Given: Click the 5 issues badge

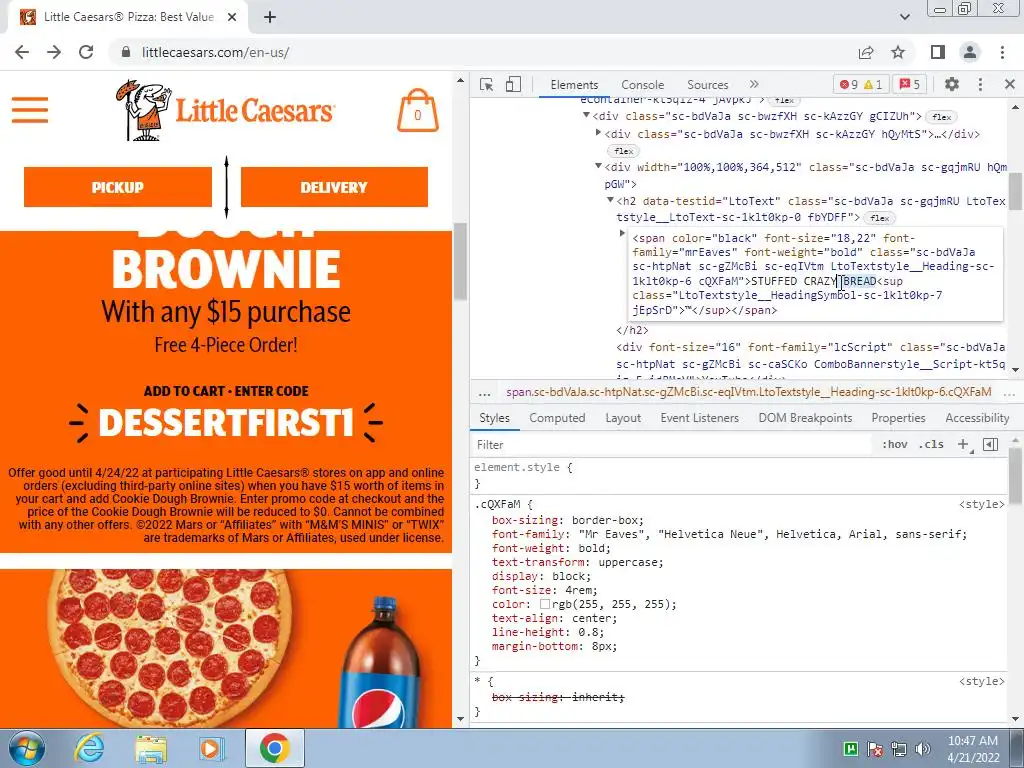Looking at the screenshot, I should tap(909, 84).
